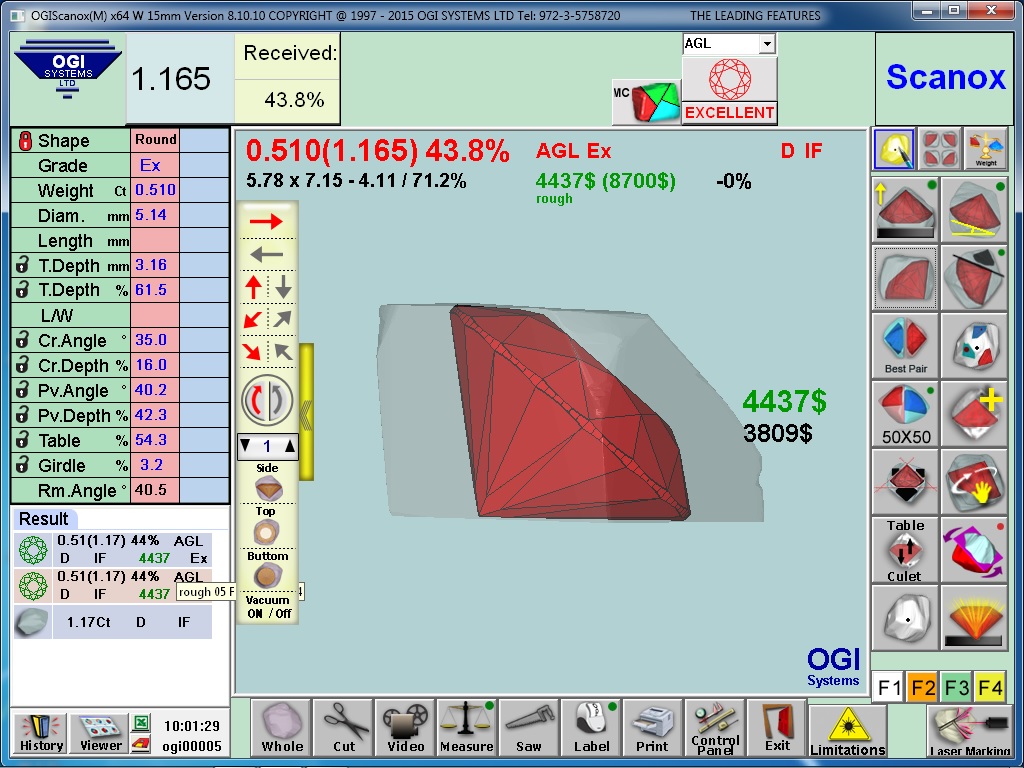Viewport: 1024px width, 768px height.
Task: Toggle the lock beside Table %
Action: click(x=22, y=440)
